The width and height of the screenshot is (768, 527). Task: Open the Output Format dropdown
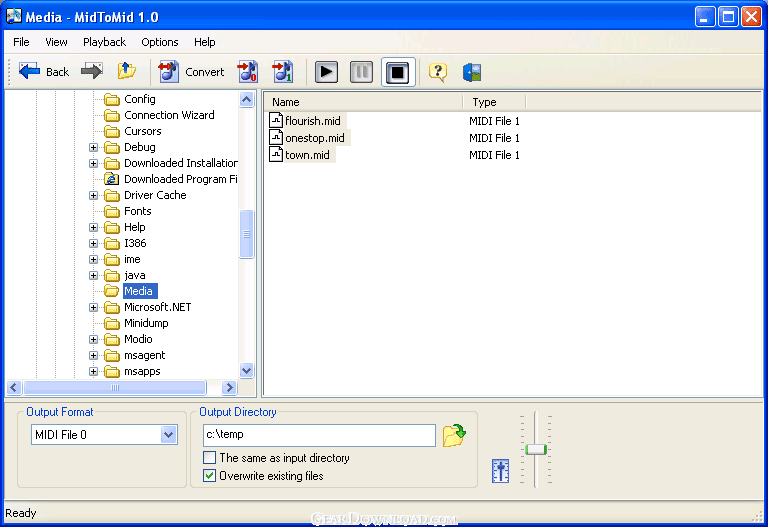point(168,435)
